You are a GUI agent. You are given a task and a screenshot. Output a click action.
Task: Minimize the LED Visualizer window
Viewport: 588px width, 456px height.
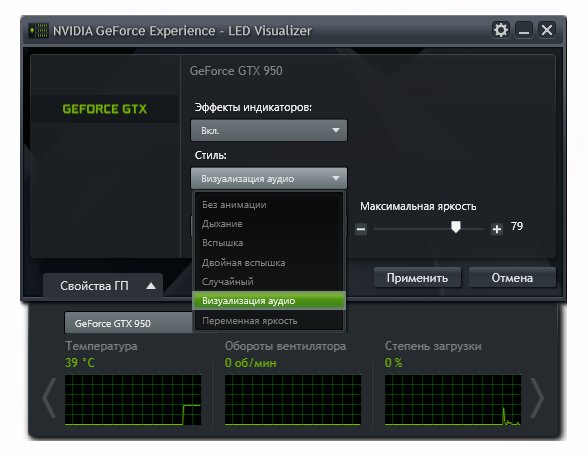tap(524, 30)
